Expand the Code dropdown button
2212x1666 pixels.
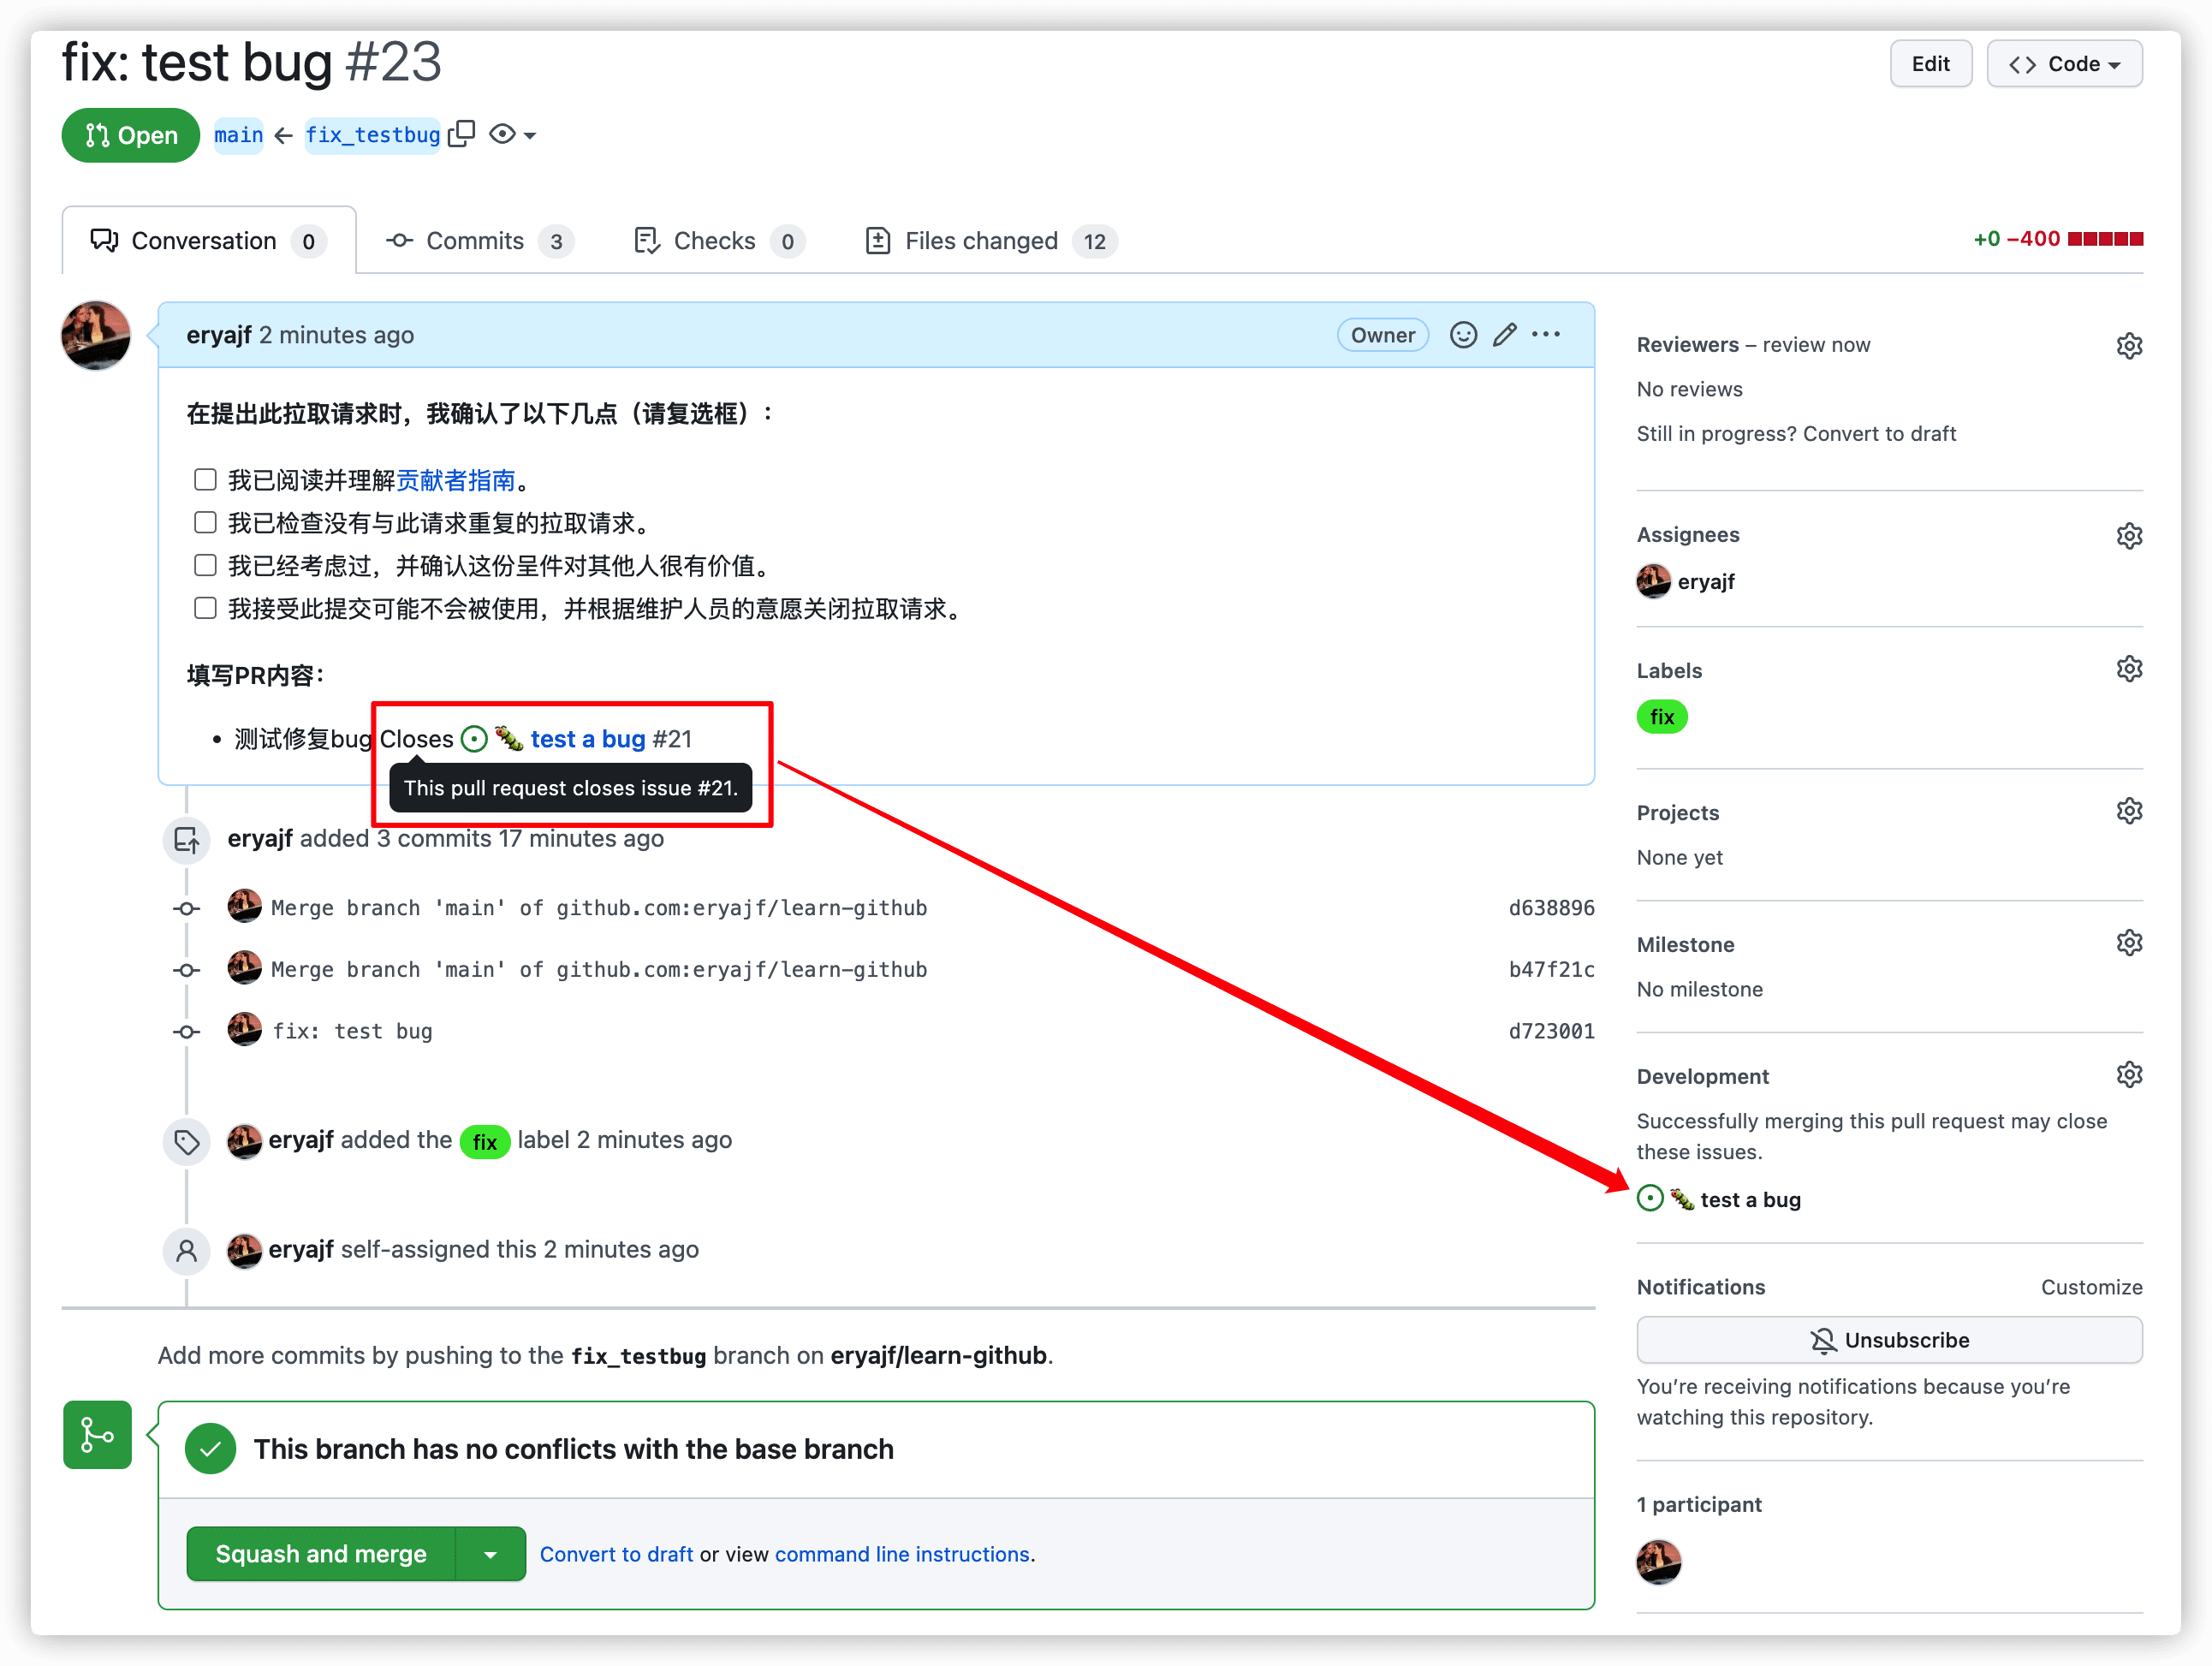tap(2064, 64)
